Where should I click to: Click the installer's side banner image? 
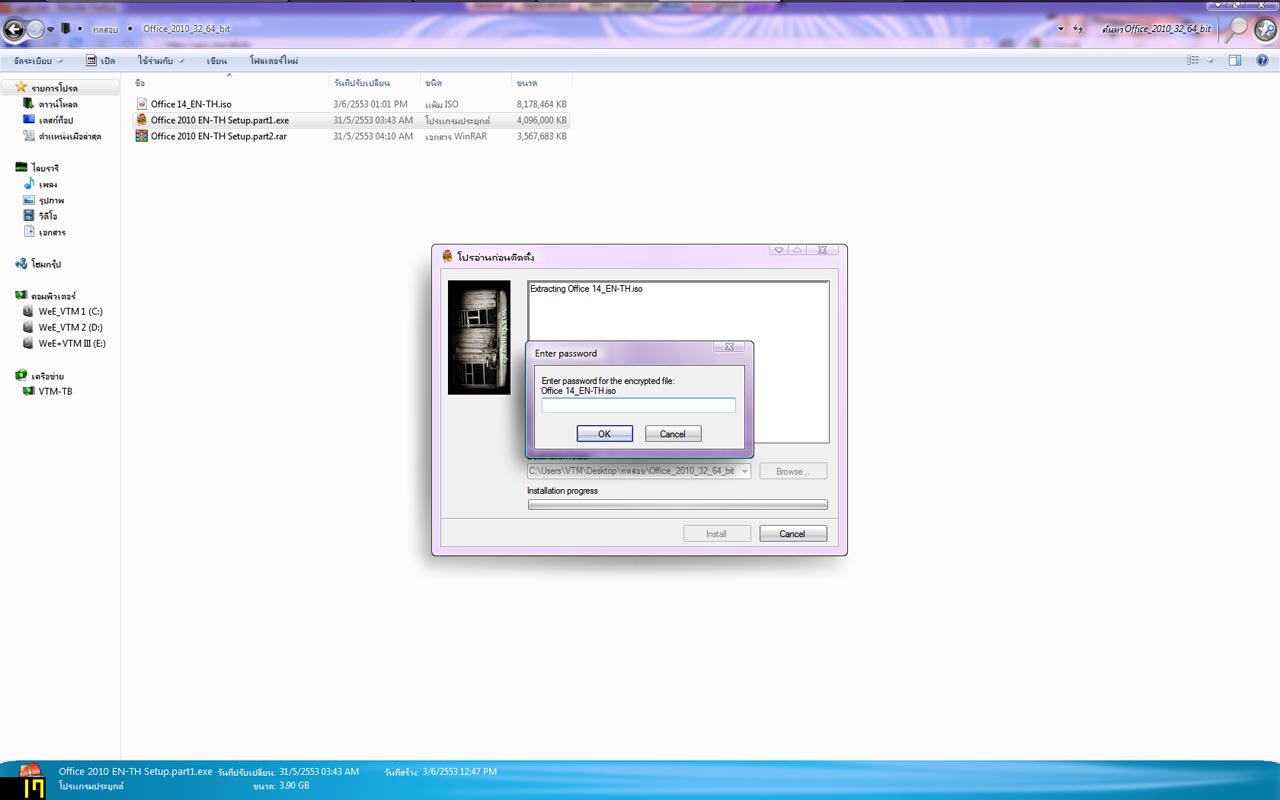coord(479,337)
